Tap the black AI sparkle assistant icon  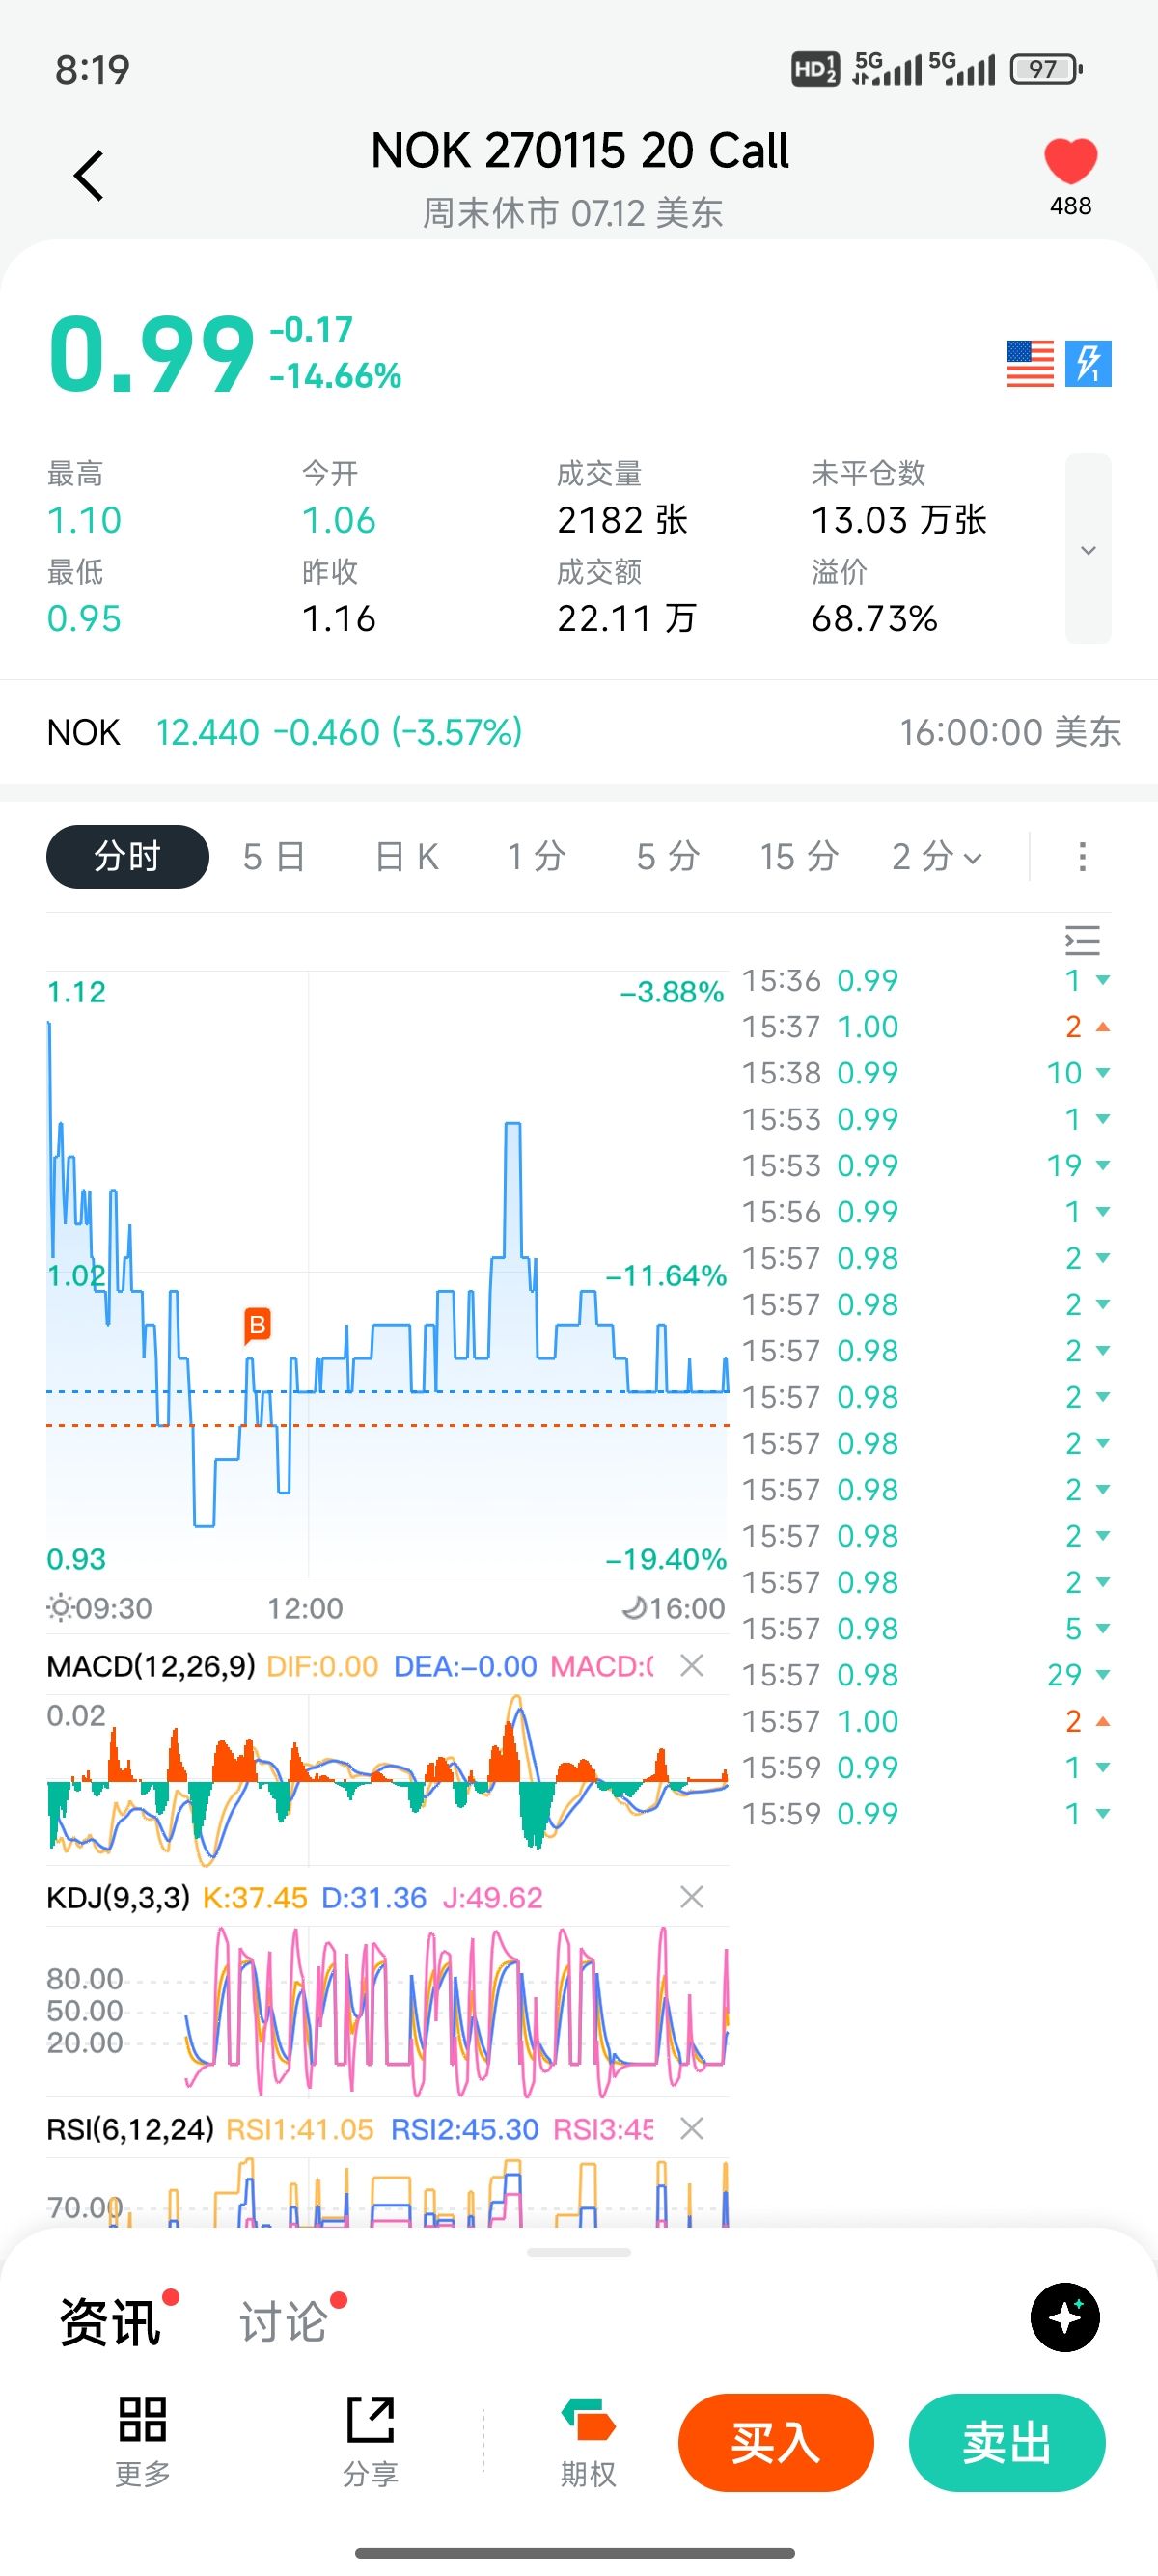tap(1065, 2317)
